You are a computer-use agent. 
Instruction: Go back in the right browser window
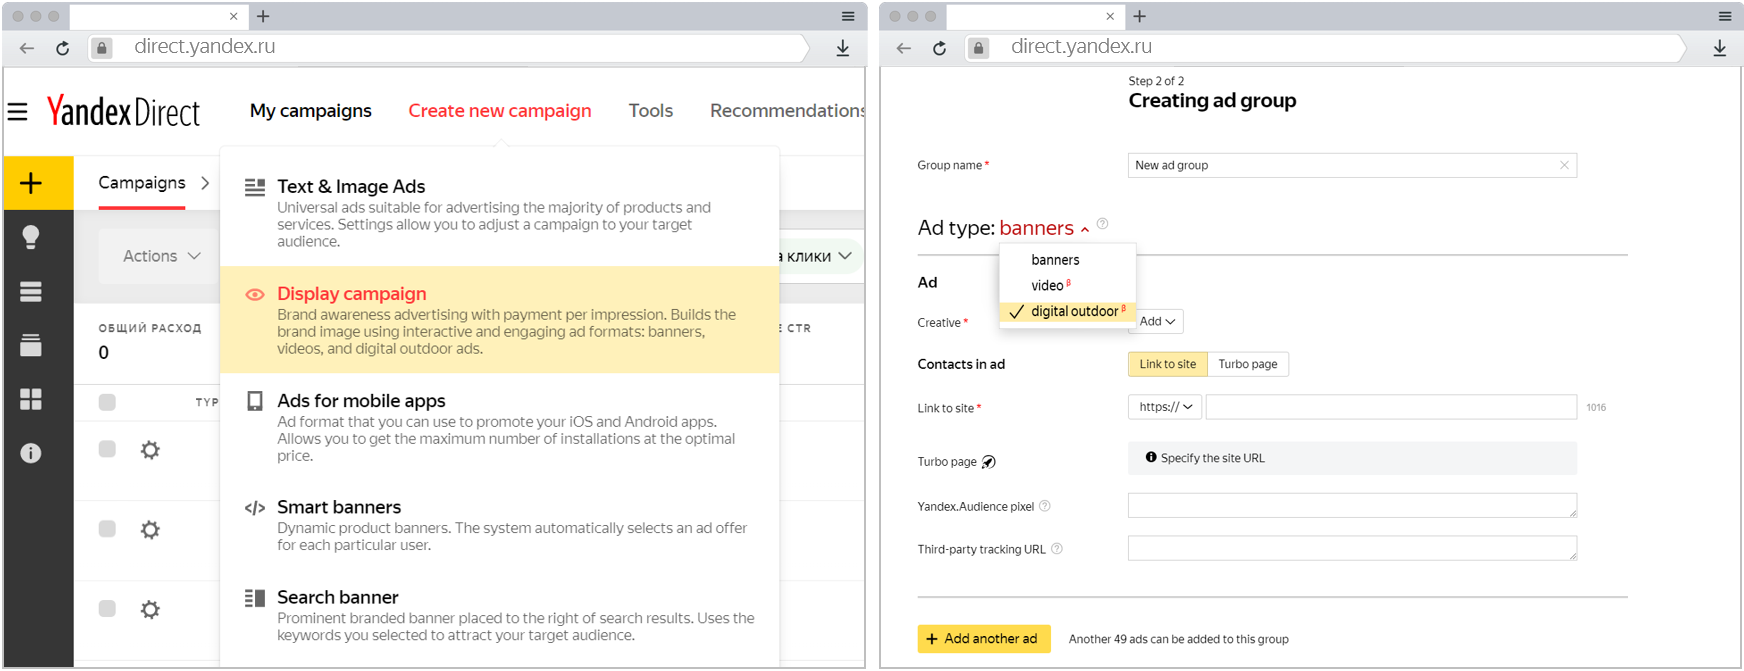coord(904,48)
